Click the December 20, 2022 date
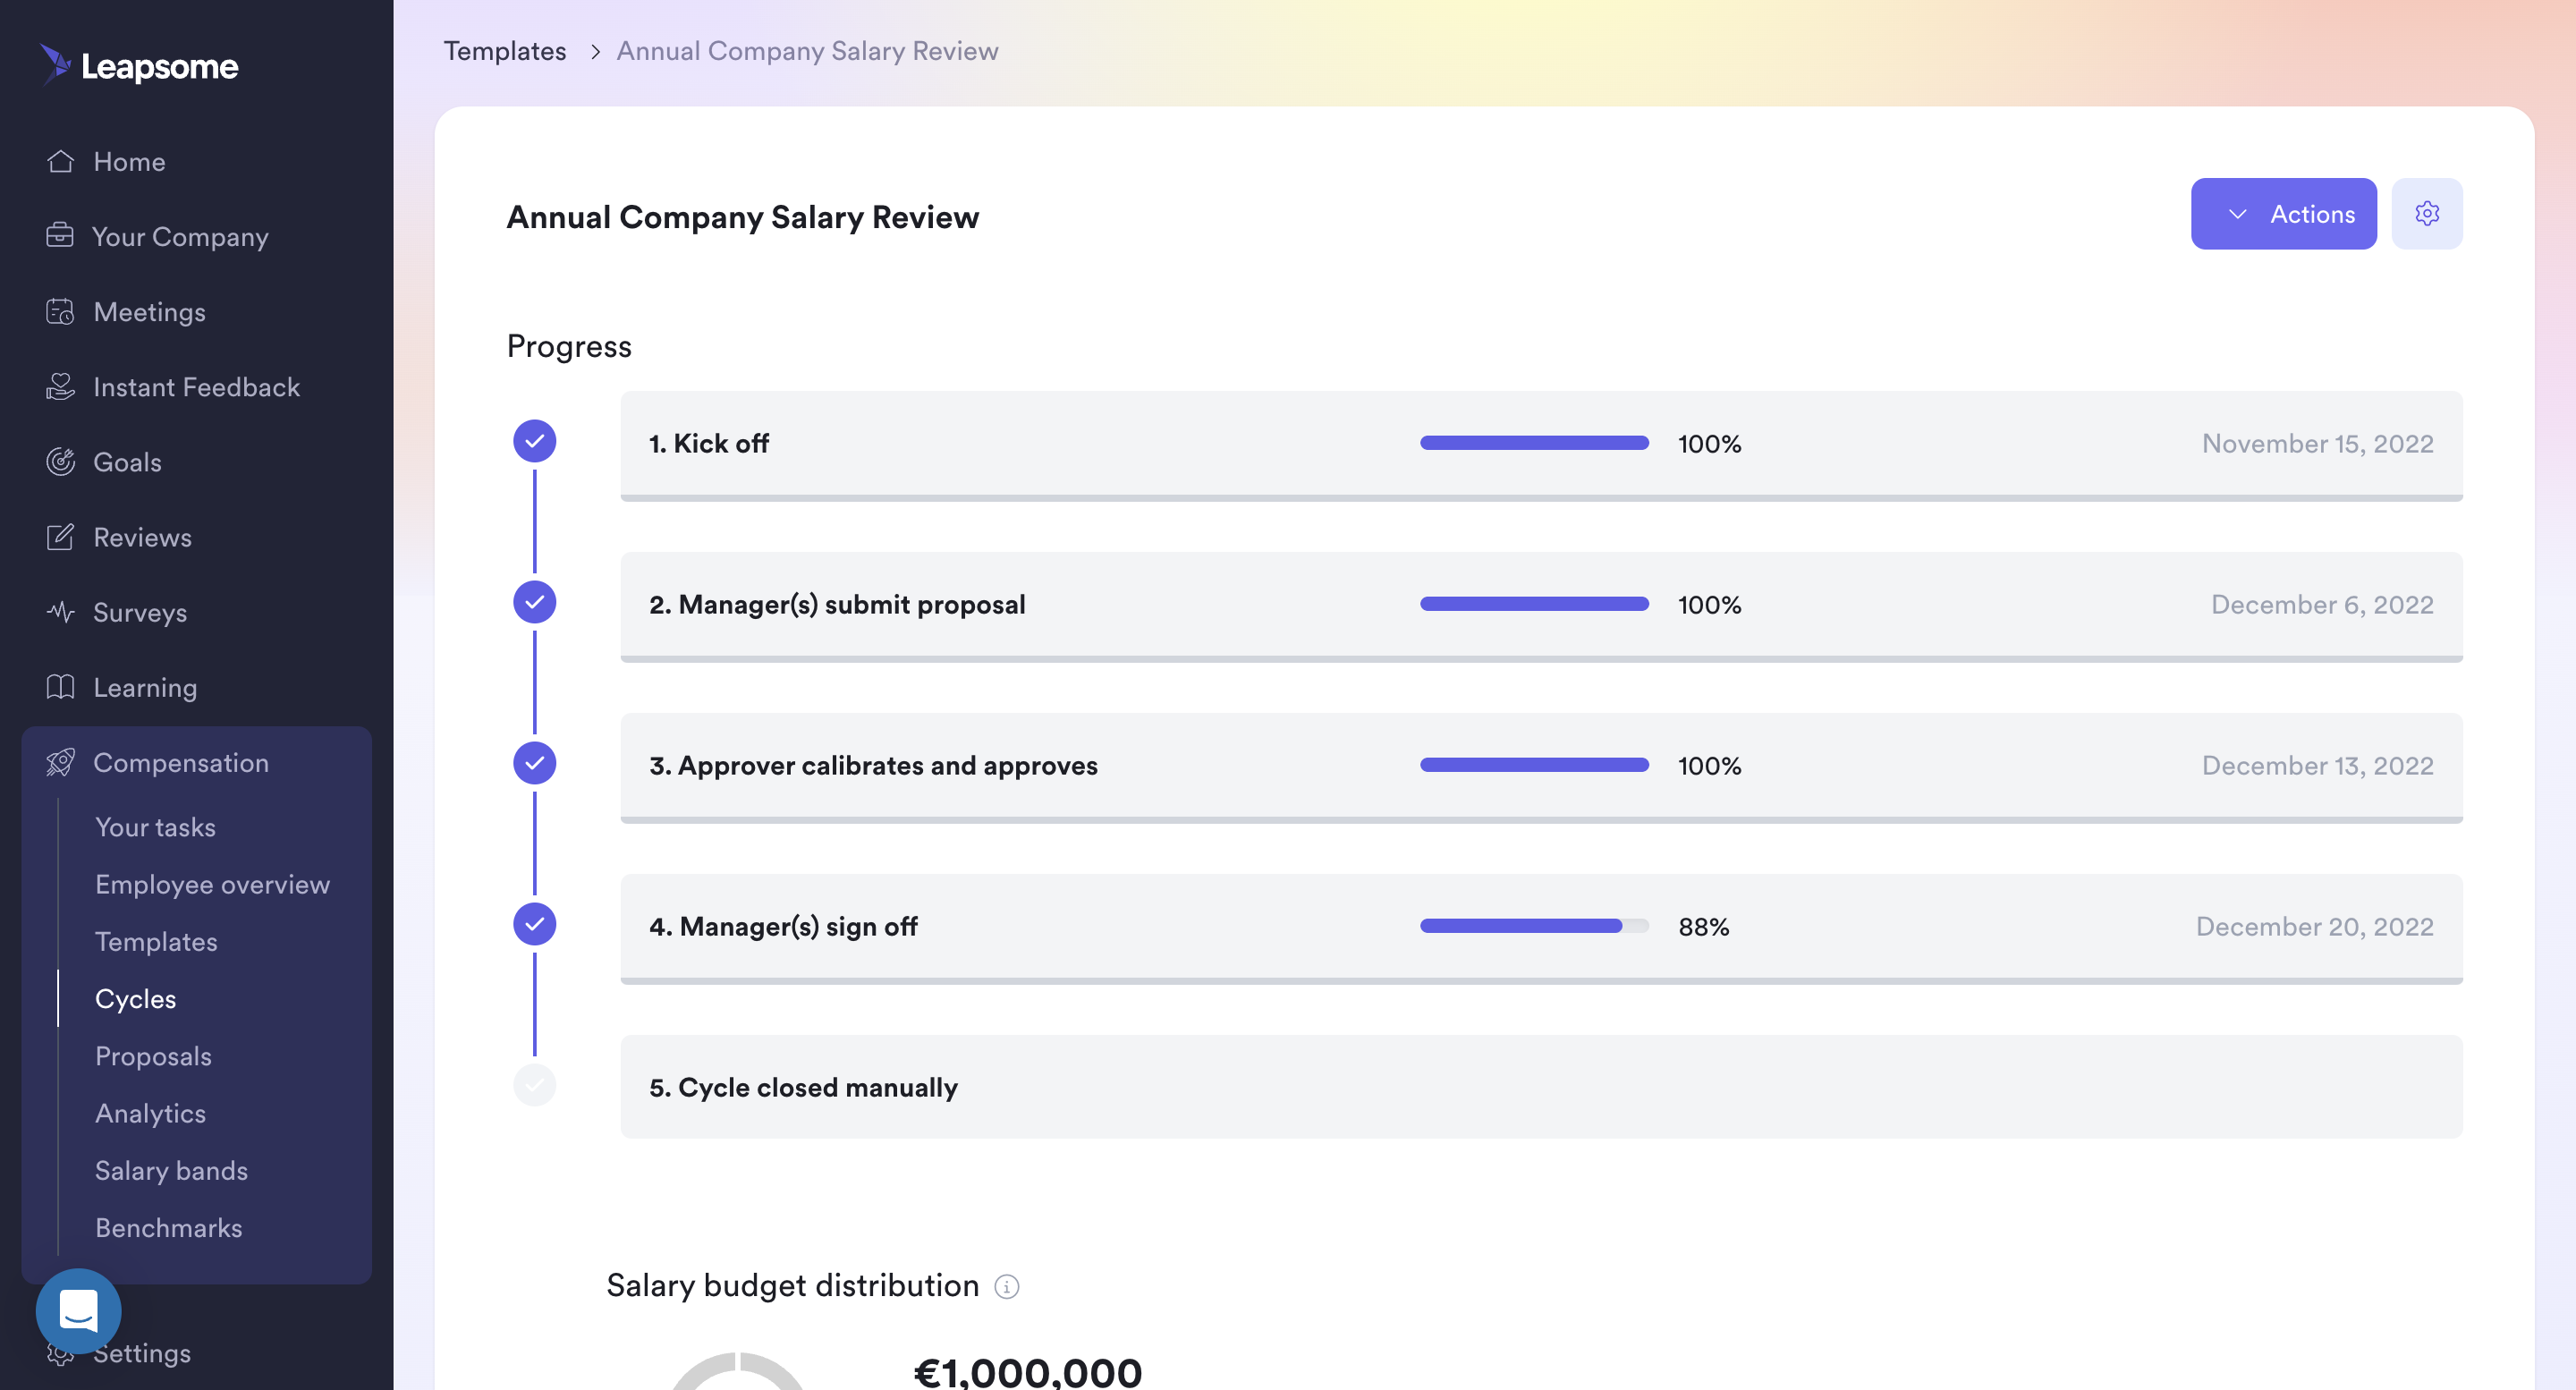 point(2314,926)
